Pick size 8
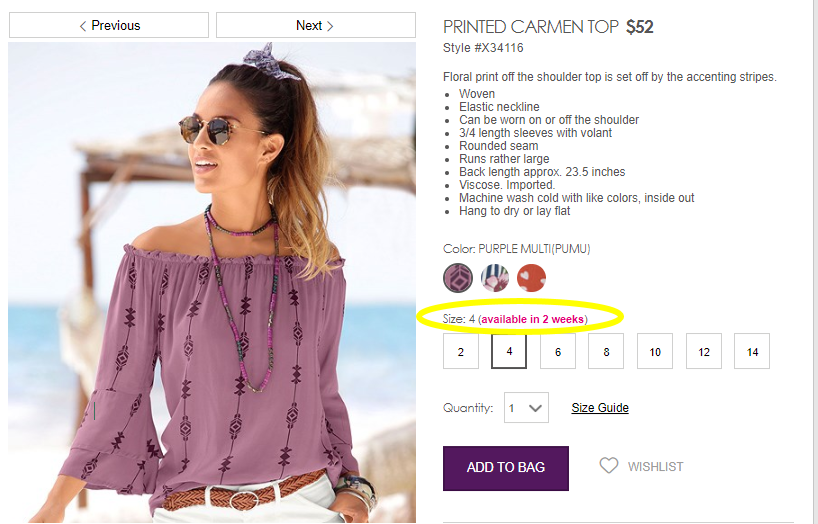Screen dimensions: 818x524 coord(606,352)
